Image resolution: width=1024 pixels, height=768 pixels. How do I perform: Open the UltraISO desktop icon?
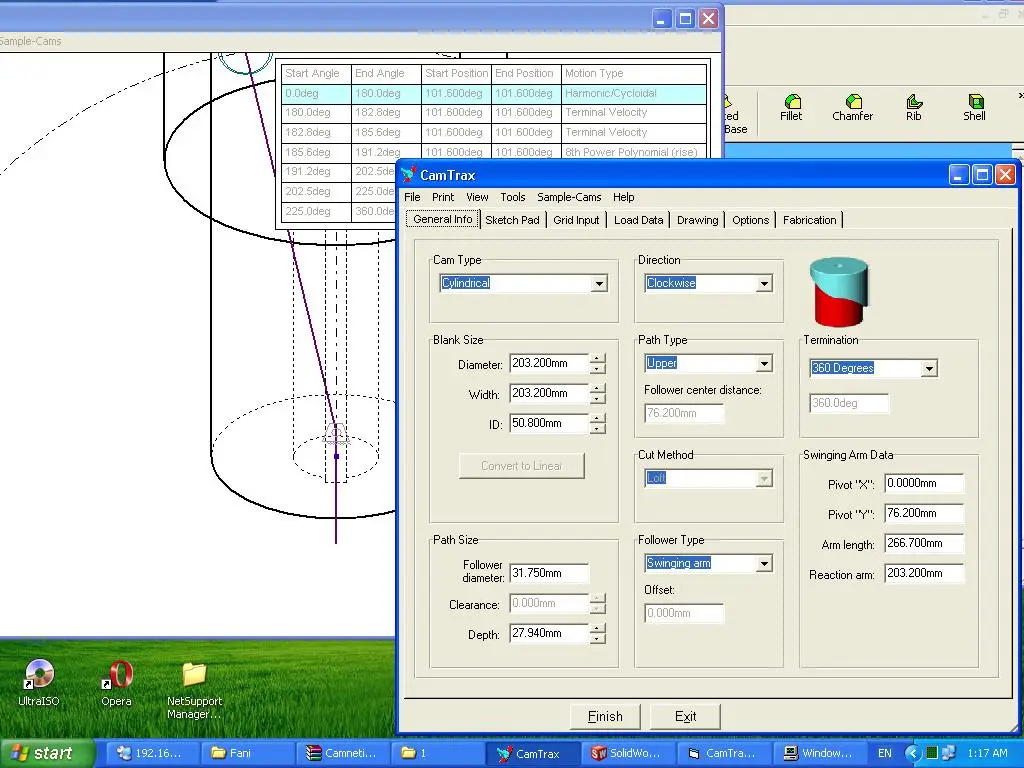point(39,675)
